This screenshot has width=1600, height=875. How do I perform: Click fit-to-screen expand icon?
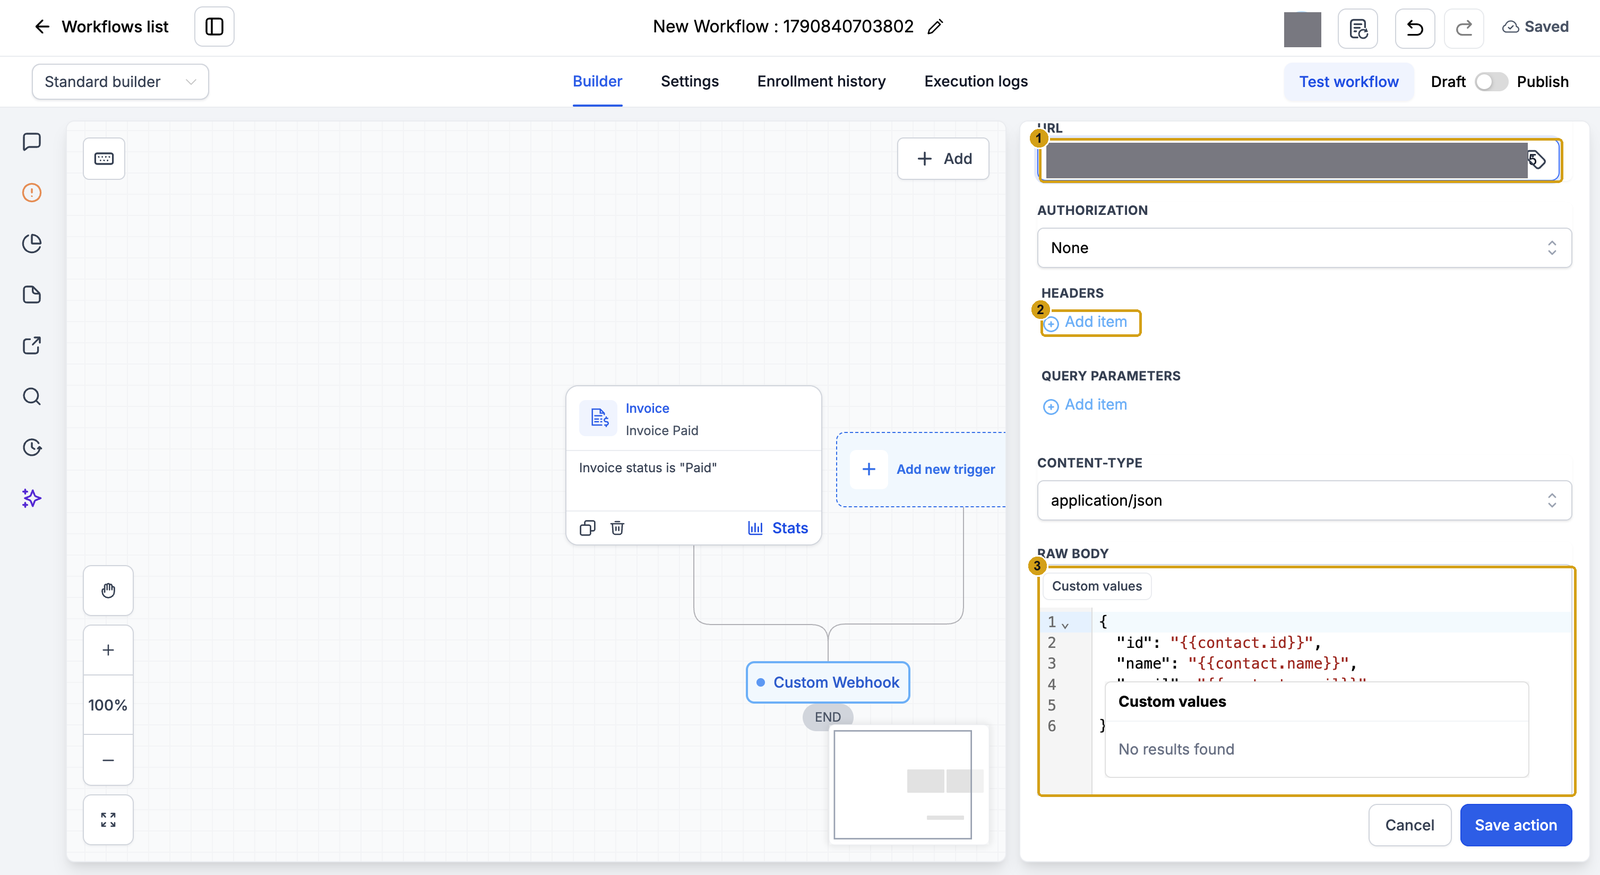click(108, 820)
